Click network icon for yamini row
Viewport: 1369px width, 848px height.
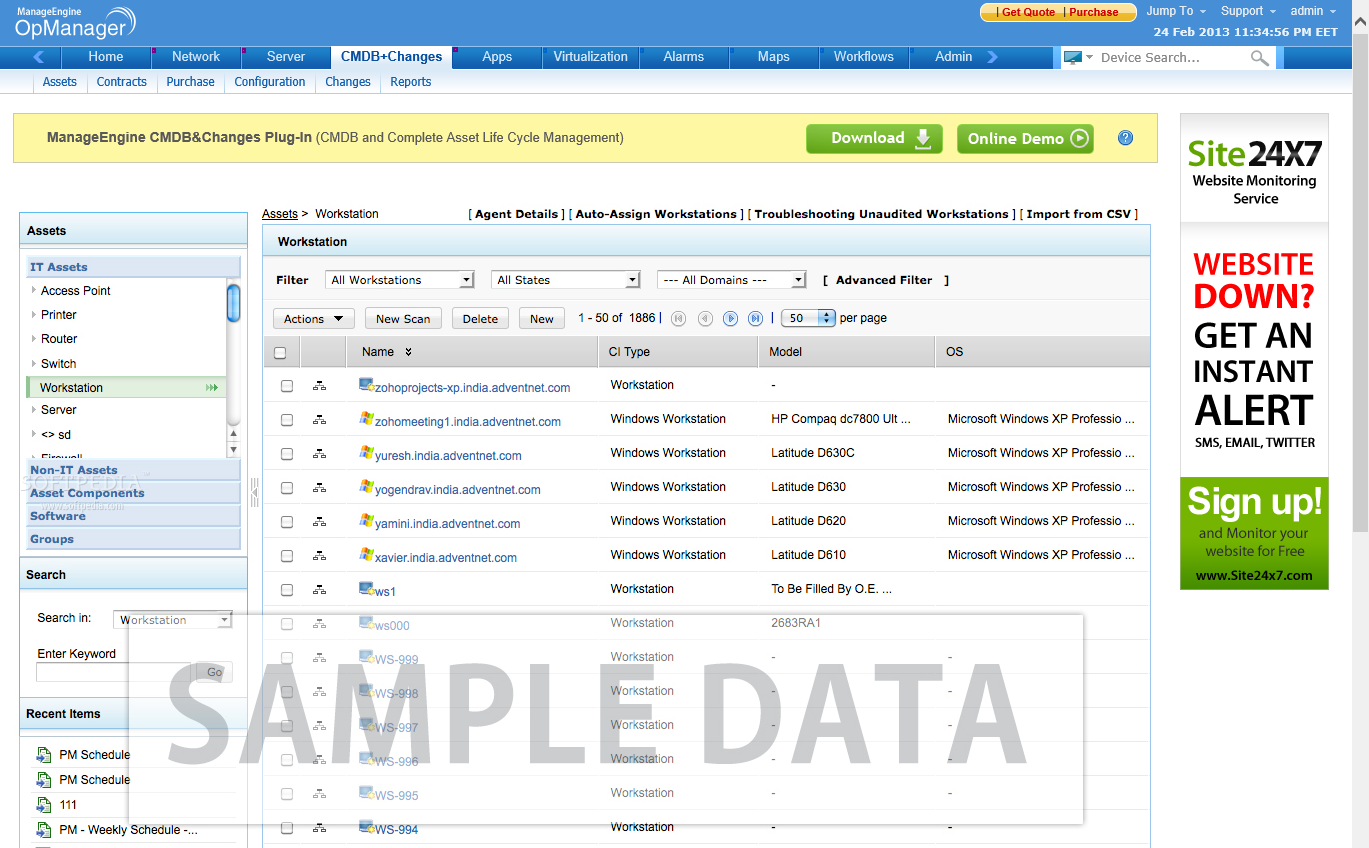coord(319,522)
